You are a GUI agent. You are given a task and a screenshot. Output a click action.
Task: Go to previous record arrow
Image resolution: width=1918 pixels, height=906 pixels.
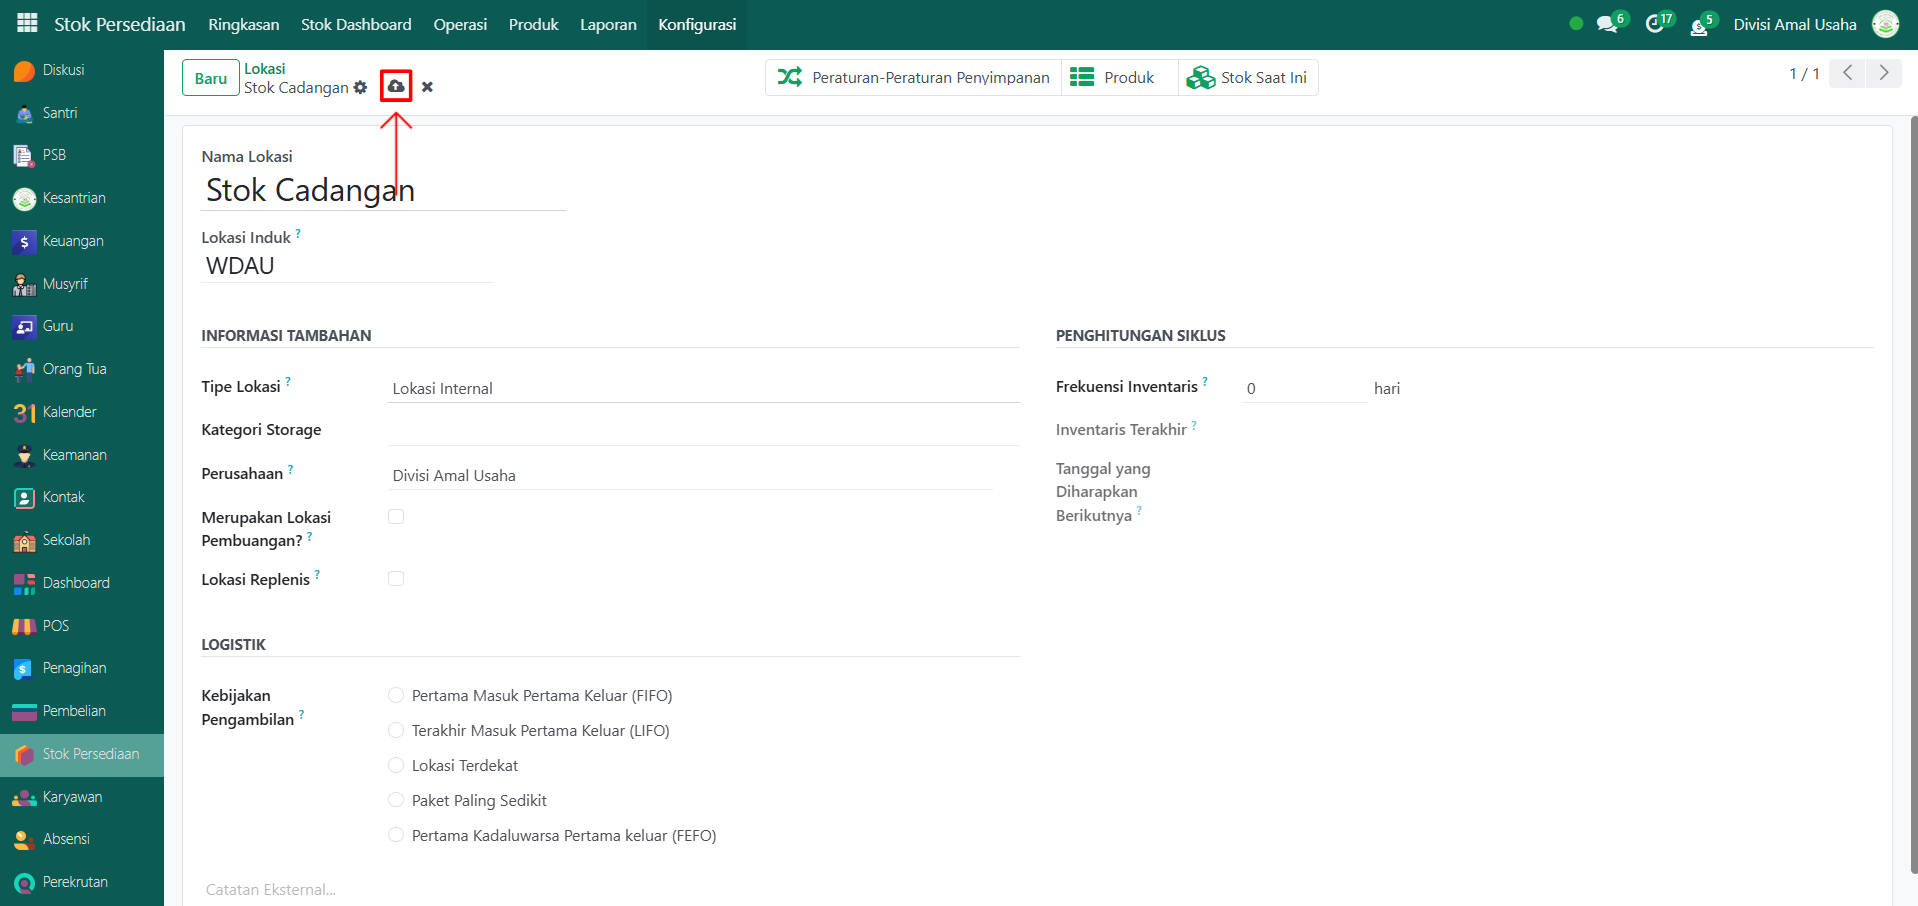coord(1847,73)
